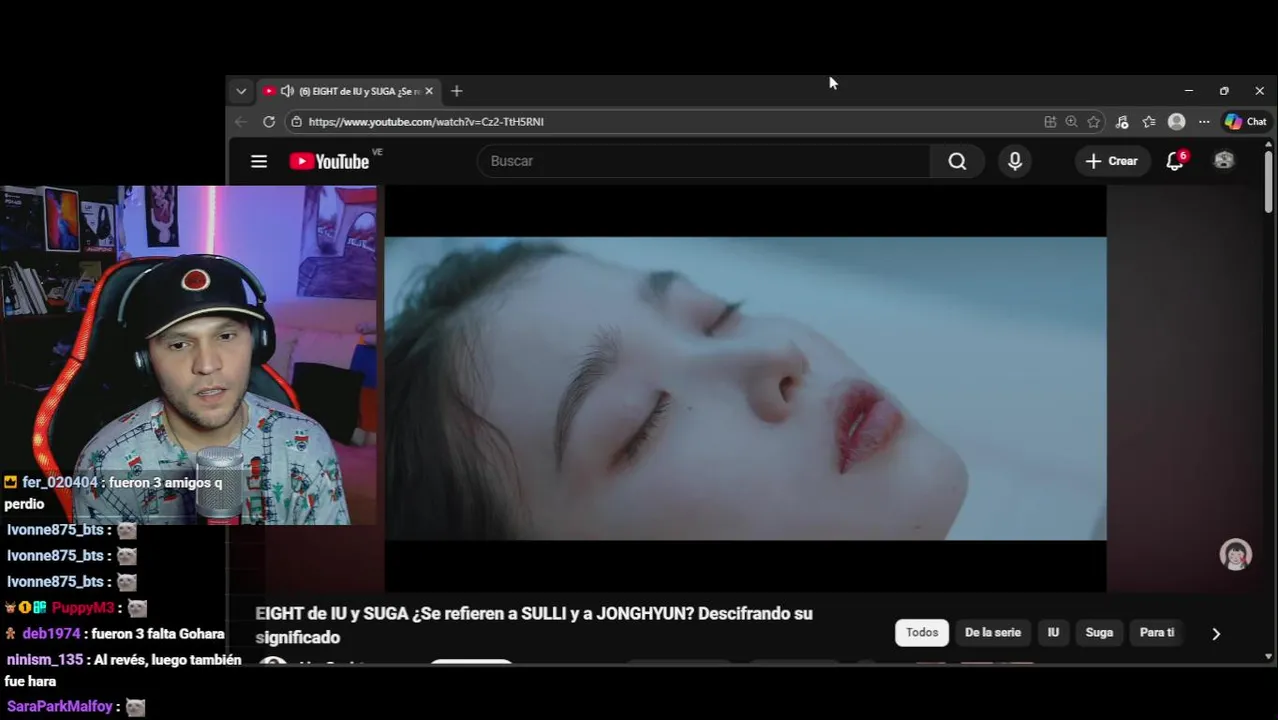Screen dimensions: 1278x720
Task: Open the tab search dropdown arrow
Action: tap(241, 91)
